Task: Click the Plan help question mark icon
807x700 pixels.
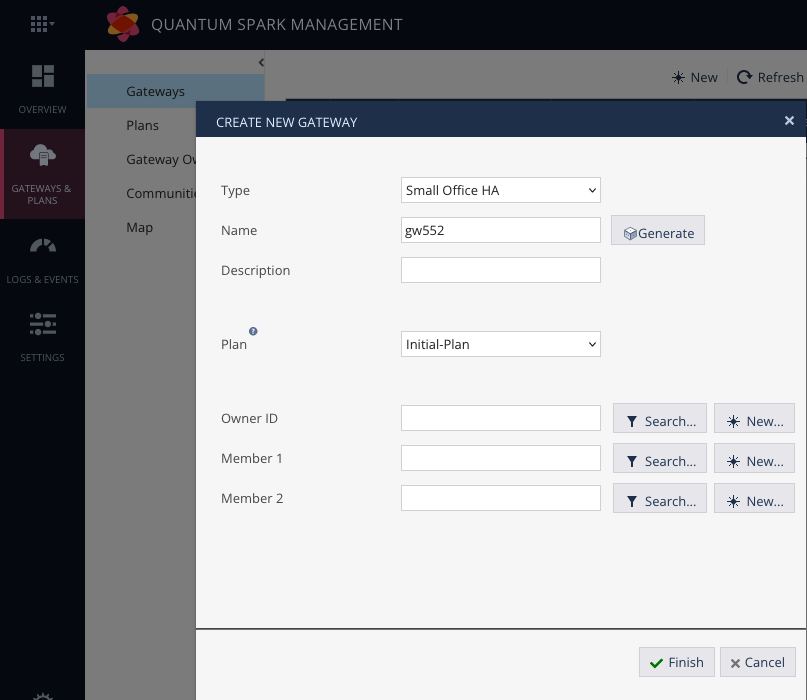Action: 253,331
